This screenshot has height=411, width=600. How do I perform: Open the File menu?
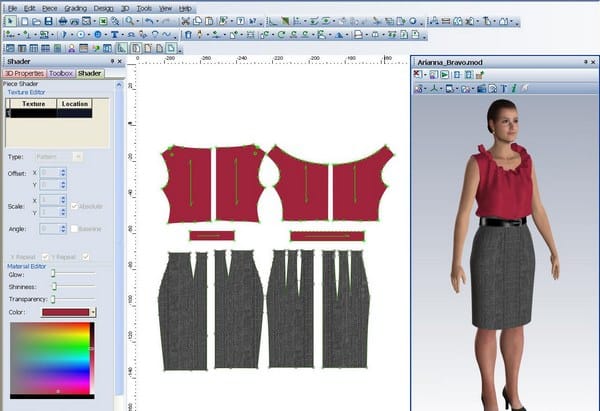pyautogui.click(x=12, y=8)
